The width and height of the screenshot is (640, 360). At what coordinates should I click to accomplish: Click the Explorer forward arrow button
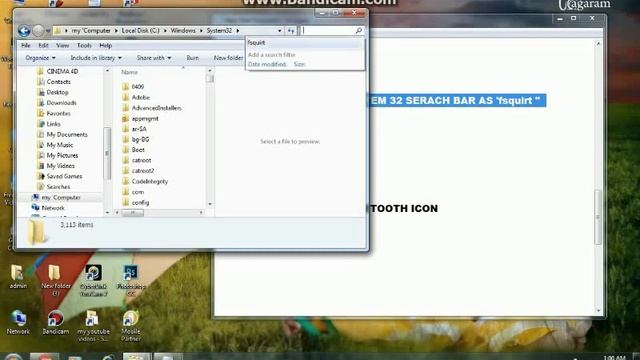pyautogui.click(x=38, y=31)
